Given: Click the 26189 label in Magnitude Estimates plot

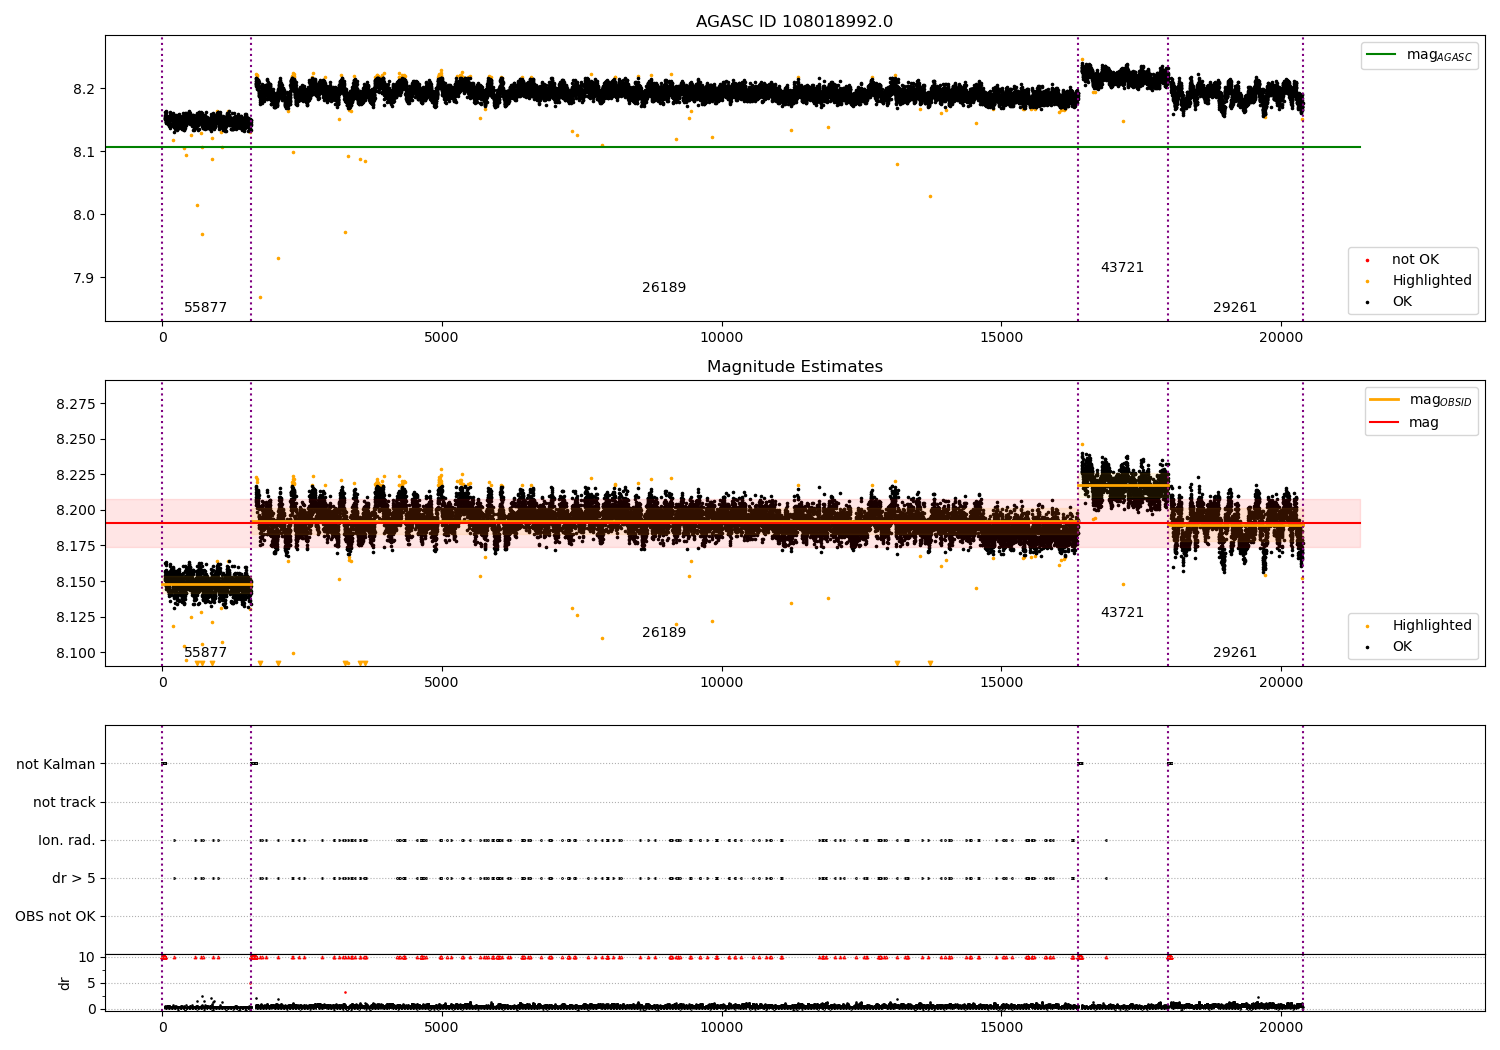Looking at the screenshot, I should 664,633.
